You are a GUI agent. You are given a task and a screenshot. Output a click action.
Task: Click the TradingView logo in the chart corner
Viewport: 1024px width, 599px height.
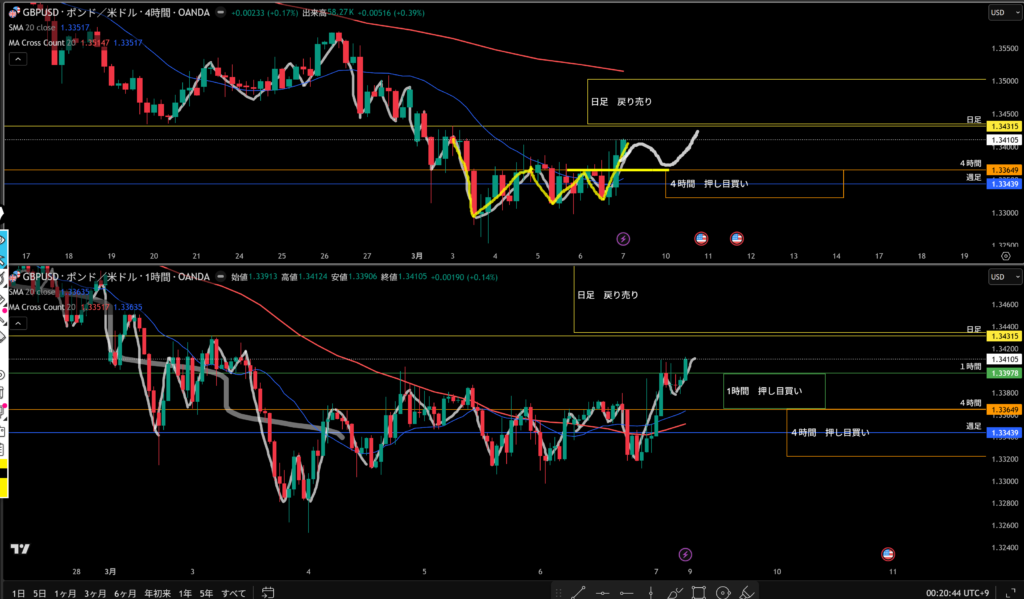[19, 548]
